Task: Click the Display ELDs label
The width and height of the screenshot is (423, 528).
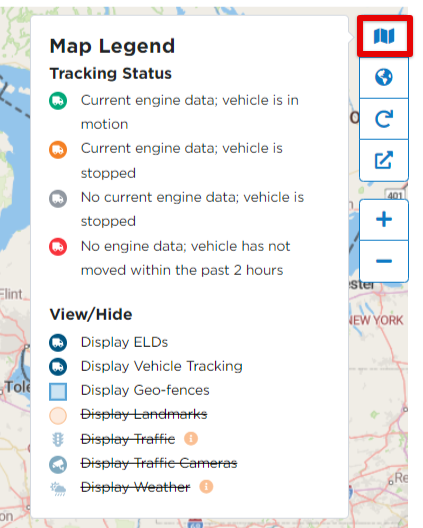Action: tap(124, 342)
